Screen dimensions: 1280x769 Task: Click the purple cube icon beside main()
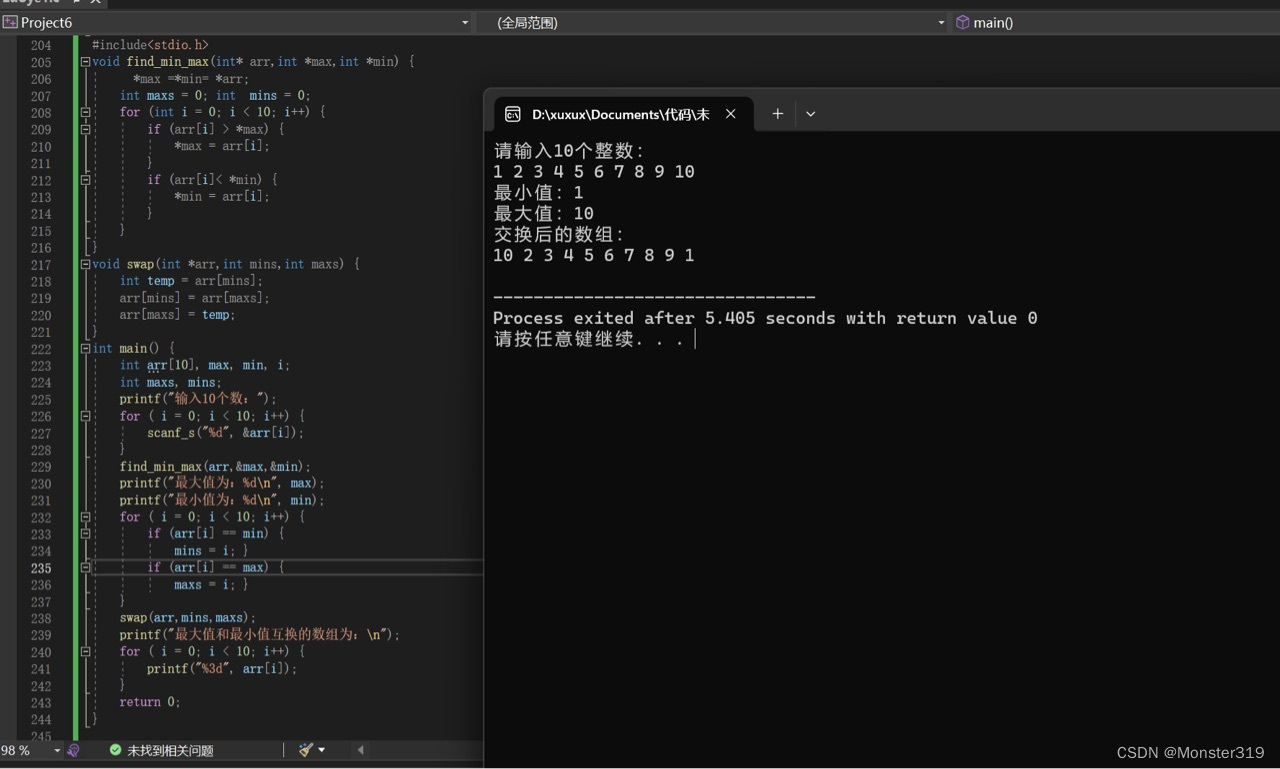(962, 22)
